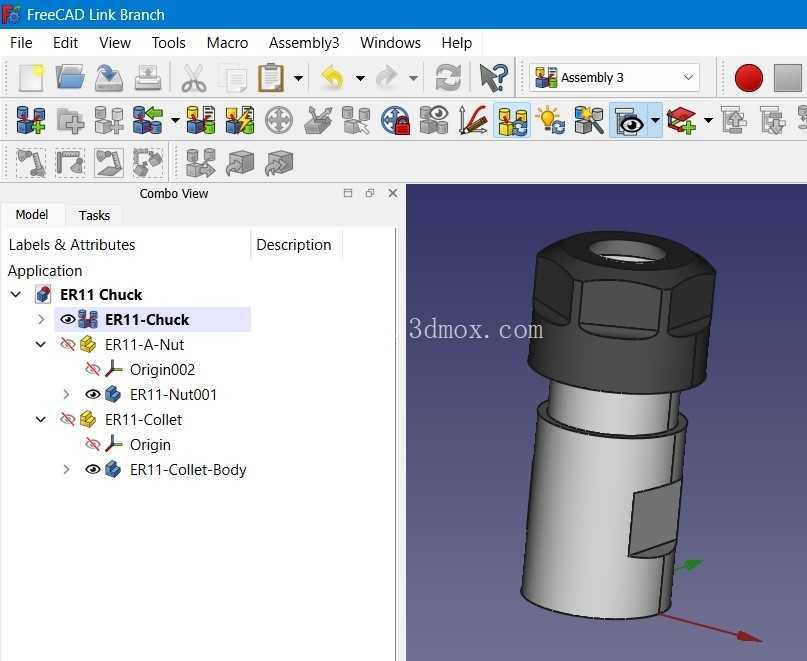Click the copy icon
This screenshot has width=807, height=661.
pos(233,78)
